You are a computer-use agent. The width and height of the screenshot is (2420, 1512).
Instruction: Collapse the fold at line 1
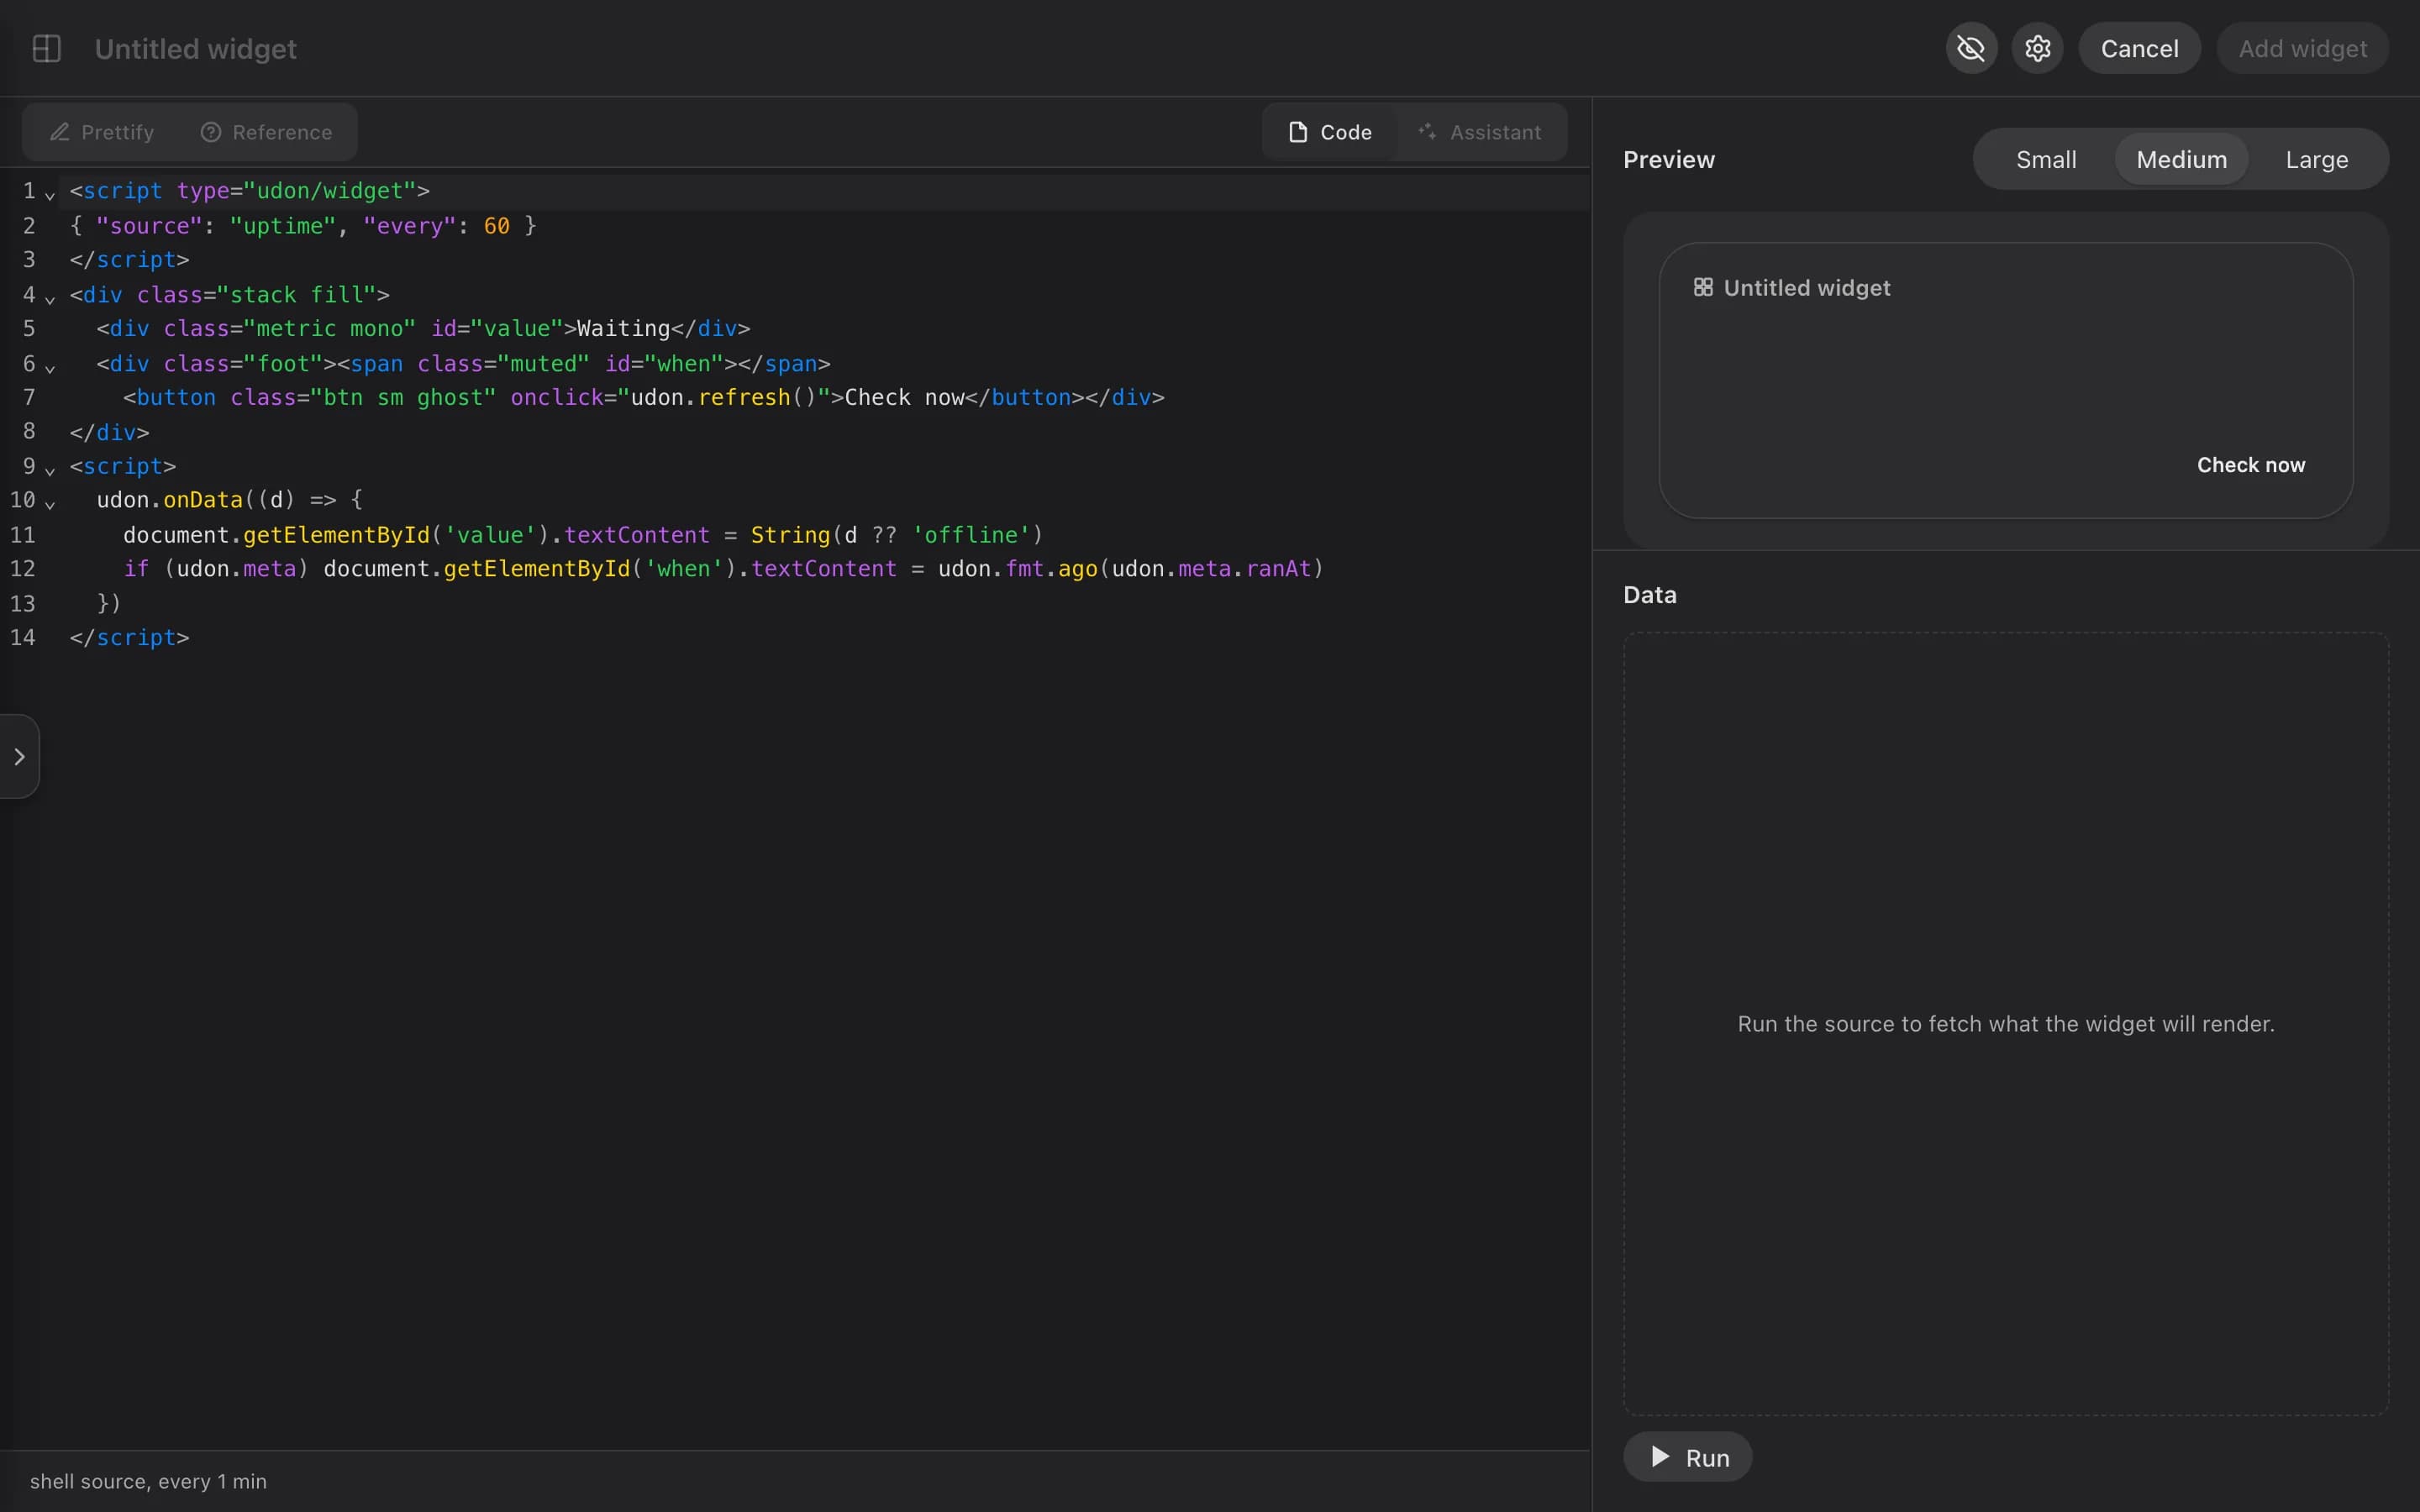pos(50,194)
